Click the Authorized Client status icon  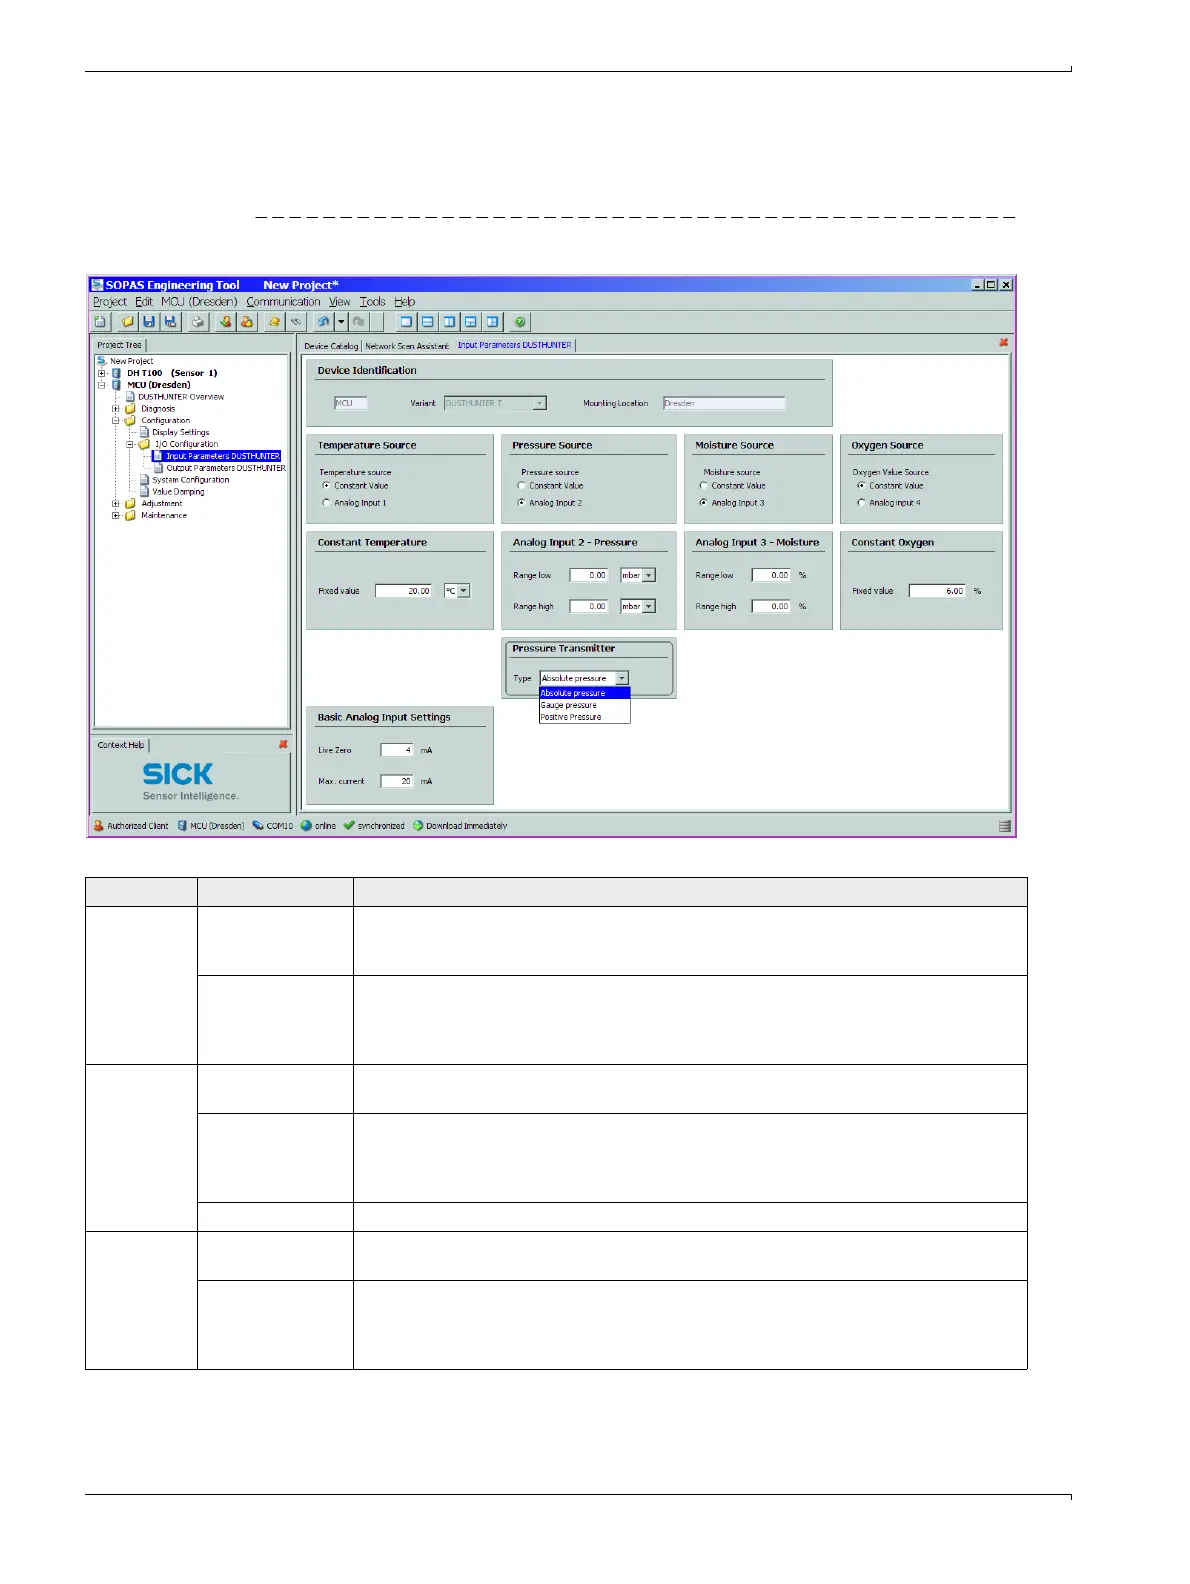(x=98, y=826)
